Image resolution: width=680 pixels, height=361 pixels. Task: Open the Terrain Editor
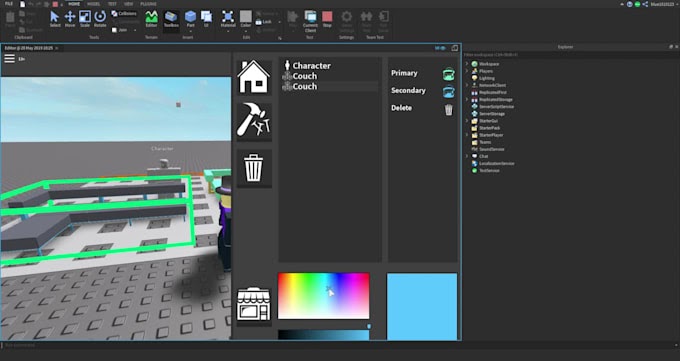[x=151, y=20]
